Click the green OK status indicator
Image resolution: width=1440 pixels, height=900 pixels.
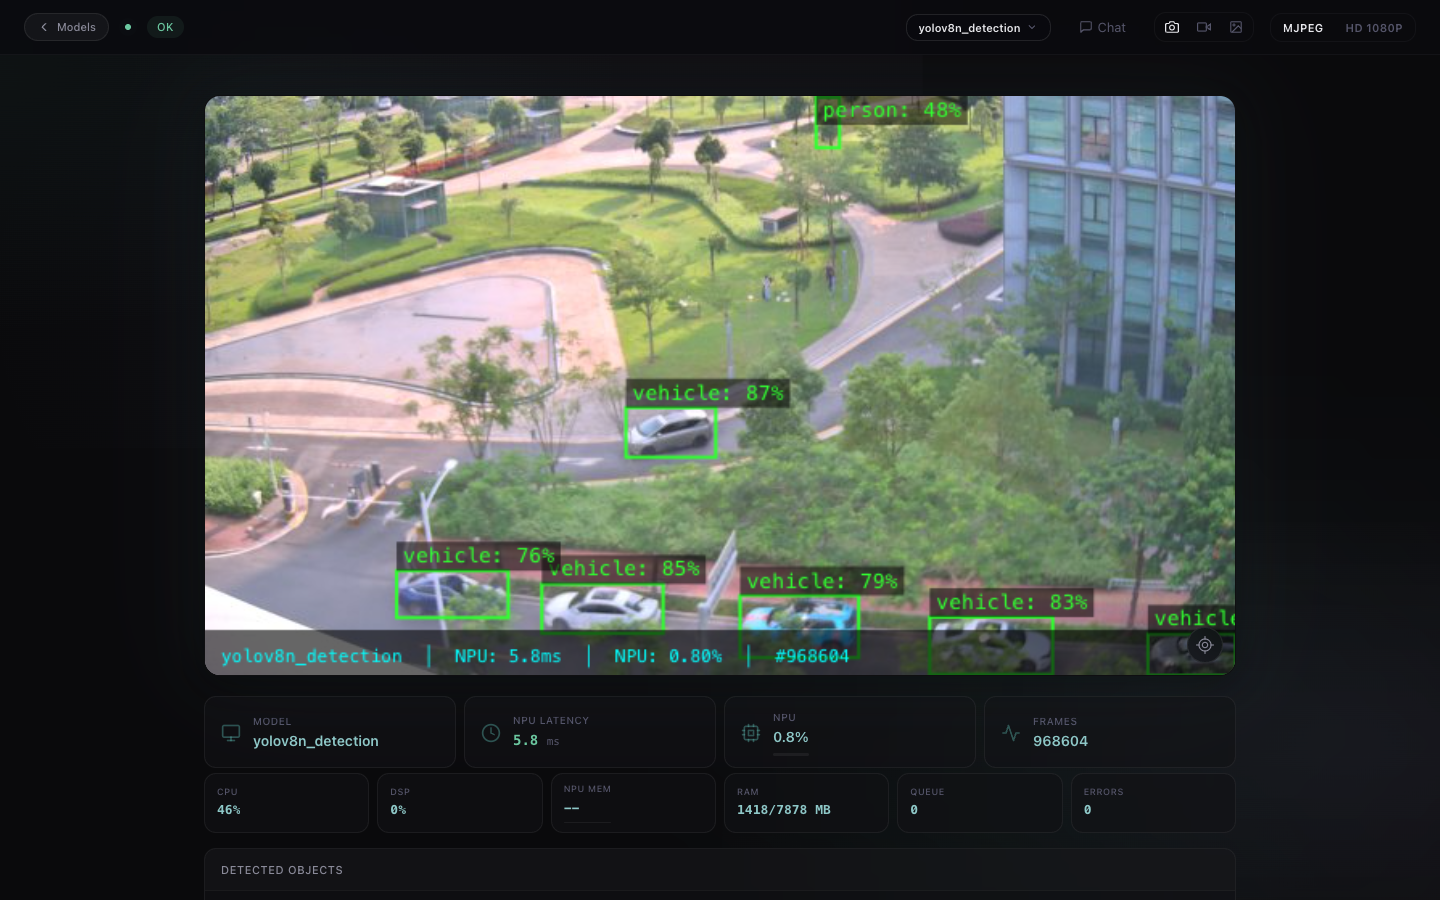[165, 27]
